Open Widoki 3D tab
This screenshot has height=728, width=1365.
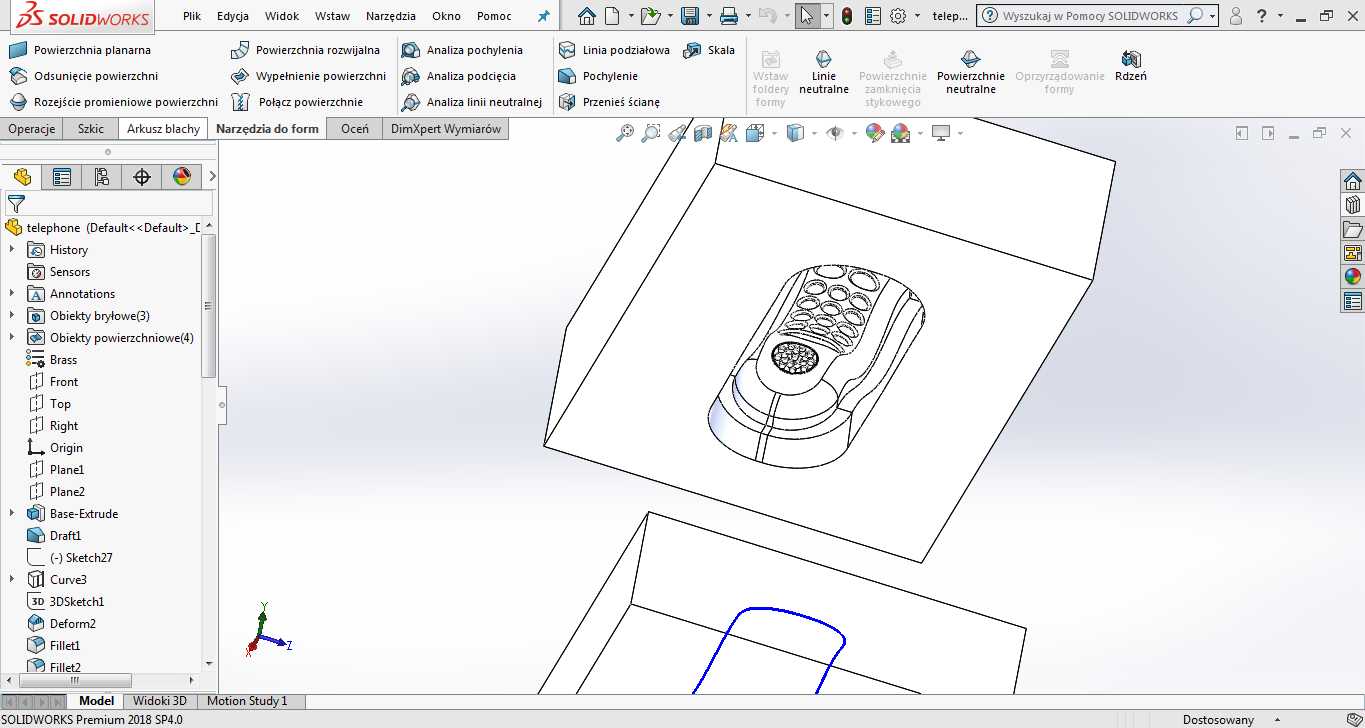(x=160, y=701)
